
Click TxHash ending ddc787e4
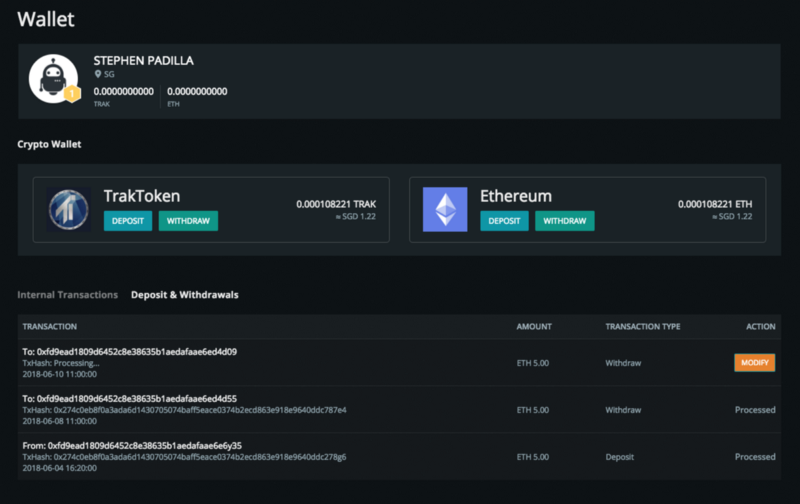click(184, 410)
